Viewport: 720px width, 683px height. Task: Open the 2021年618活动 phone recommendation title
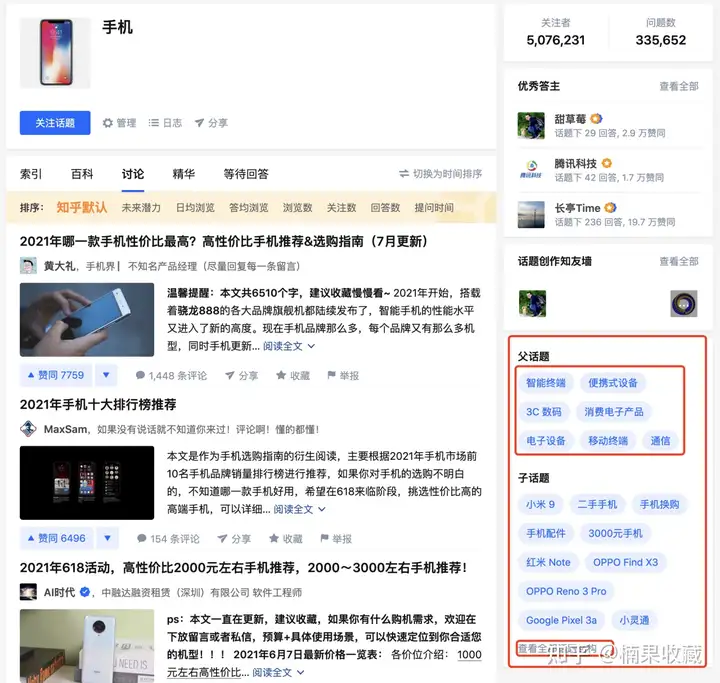pos(243,568)
